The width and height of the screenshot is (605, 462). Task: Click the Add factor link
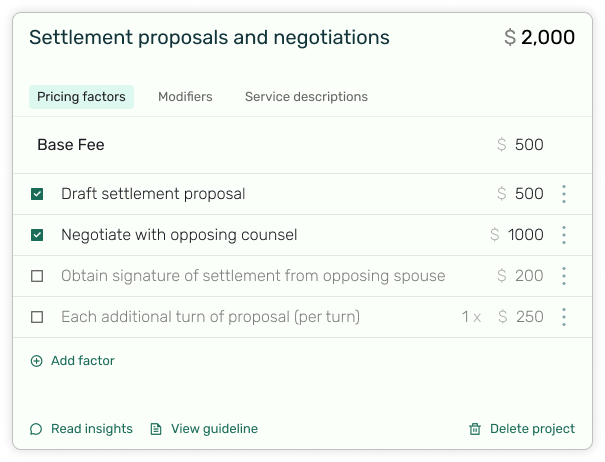(83, 361)
